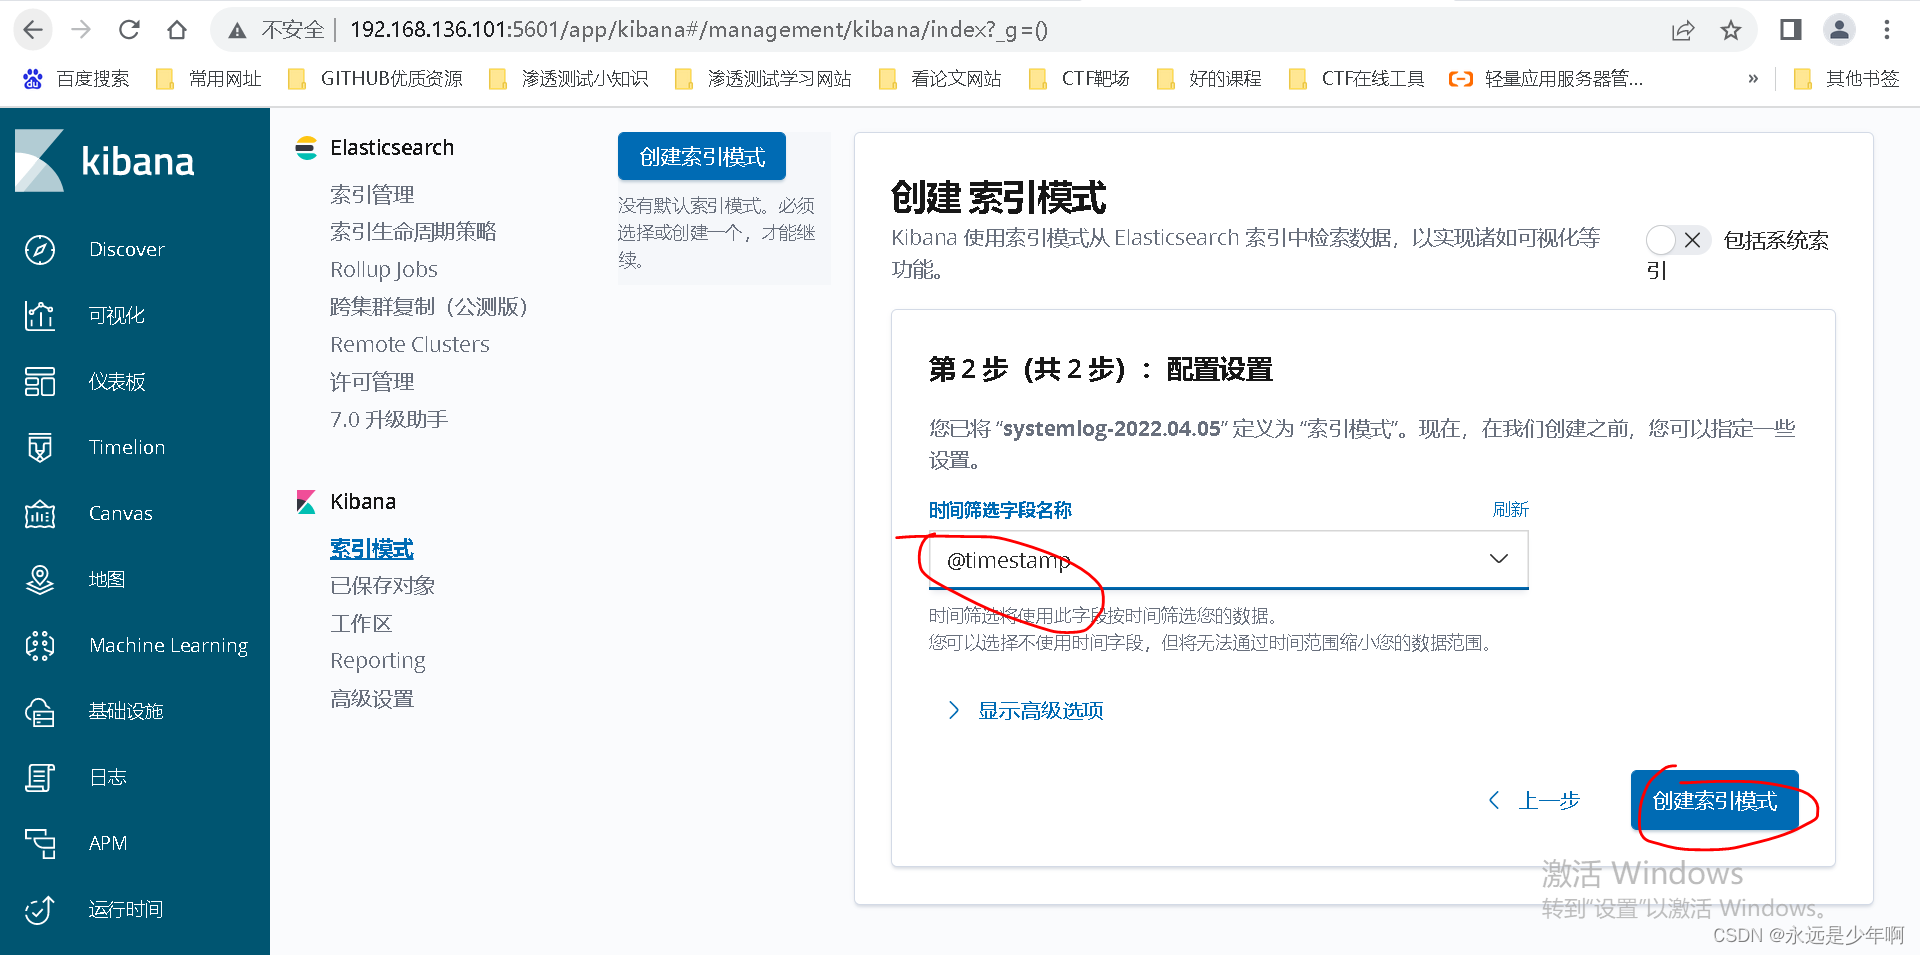Open the Dashboard icon
This screenshot has height=955, width=1920.
point(40,381)
